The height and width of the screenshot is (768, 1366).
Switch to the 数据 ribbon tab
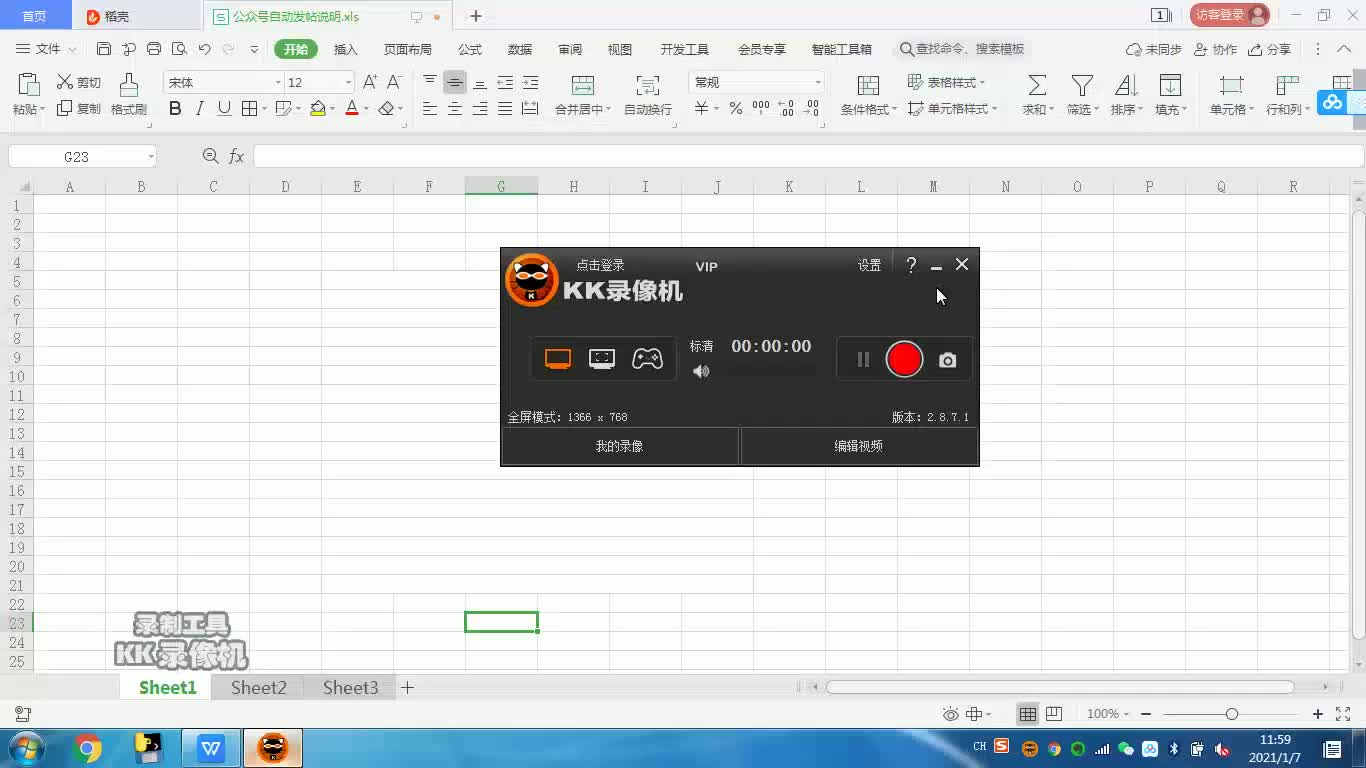(x=519, y=49)
